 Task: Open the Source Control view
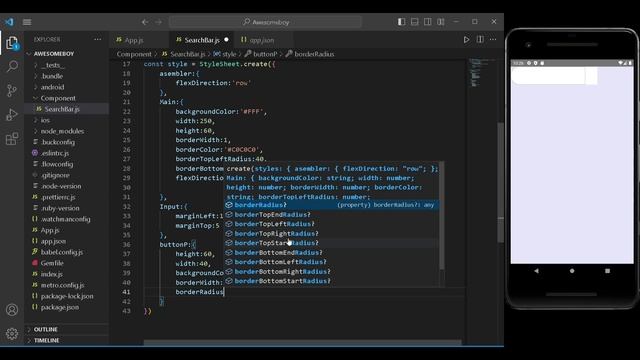coord(12,90)
